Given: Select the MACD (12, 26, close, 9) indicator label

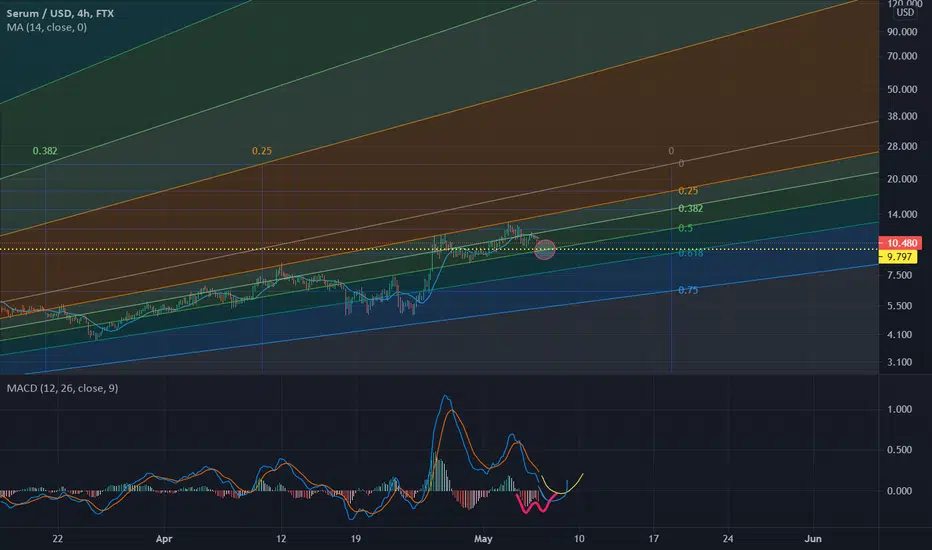Looking at the screenshot, I should [x=62, y=388].
